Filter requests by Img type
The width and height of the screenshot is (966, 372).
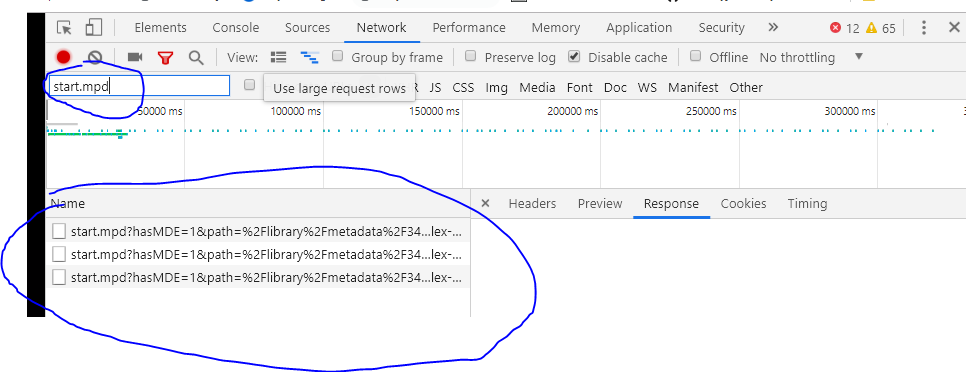[x=497, y=87]
